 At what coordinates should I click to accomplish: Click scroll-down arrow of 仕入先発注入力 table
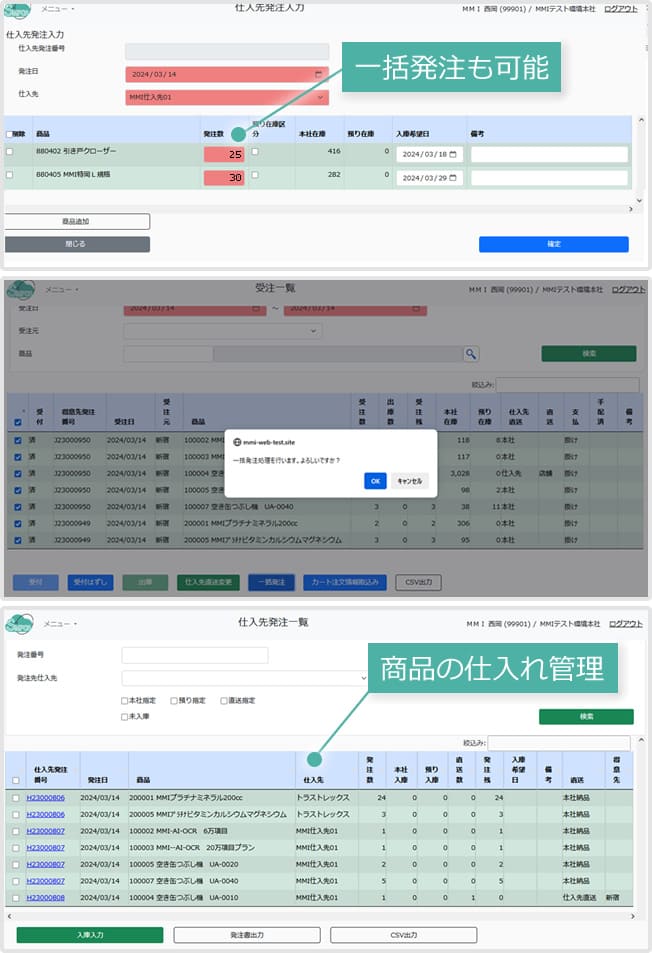tap(639, 200)
